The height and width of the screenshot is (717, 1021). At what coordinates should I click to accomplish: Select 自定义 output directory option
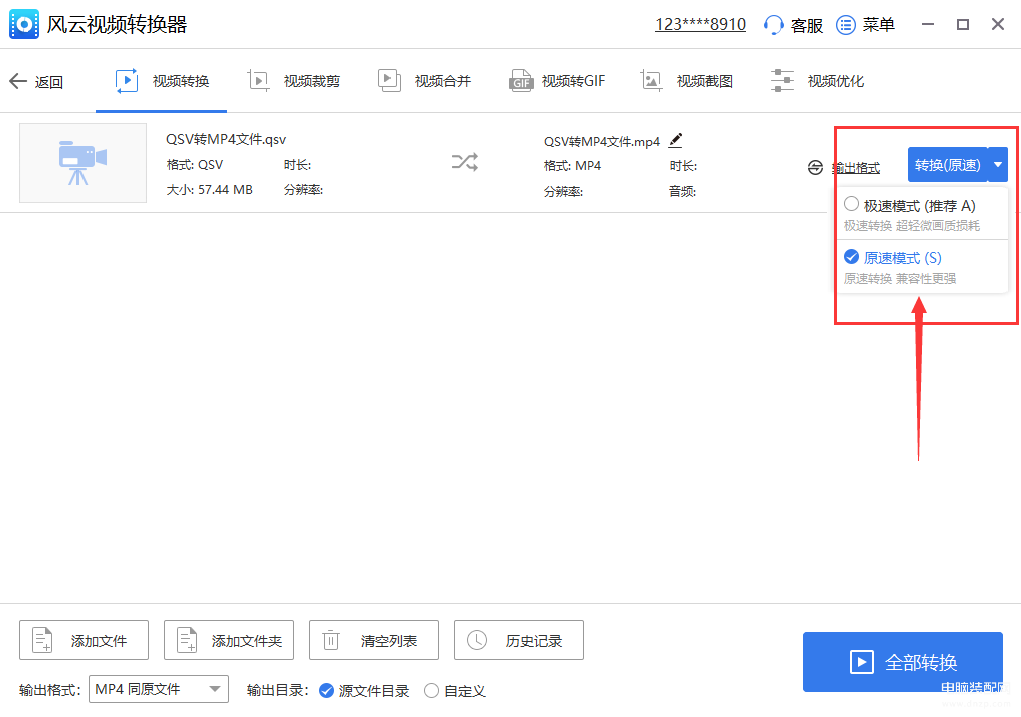(x=455, y=691)
